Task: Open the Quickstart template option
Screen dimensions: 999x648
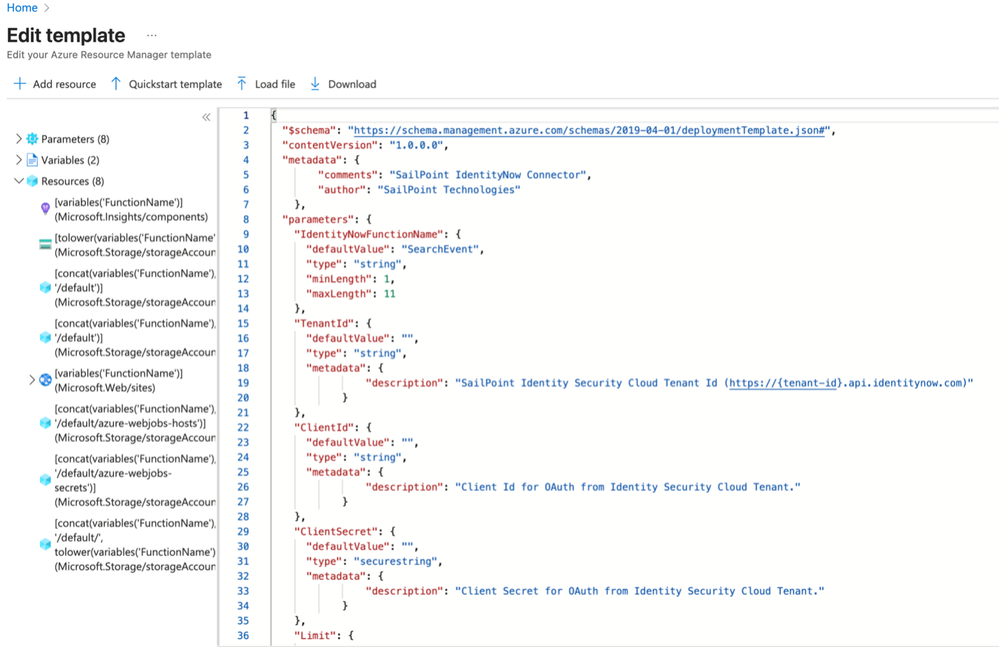Action: click(x=175, y=84)
